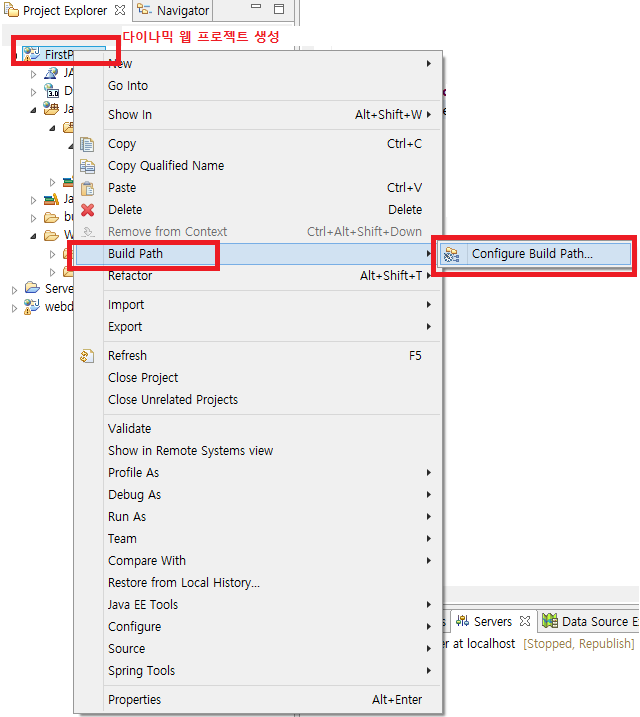Expand the webd project tree node
The height and width of the screenshot is (717, 640).
(14, 307)
